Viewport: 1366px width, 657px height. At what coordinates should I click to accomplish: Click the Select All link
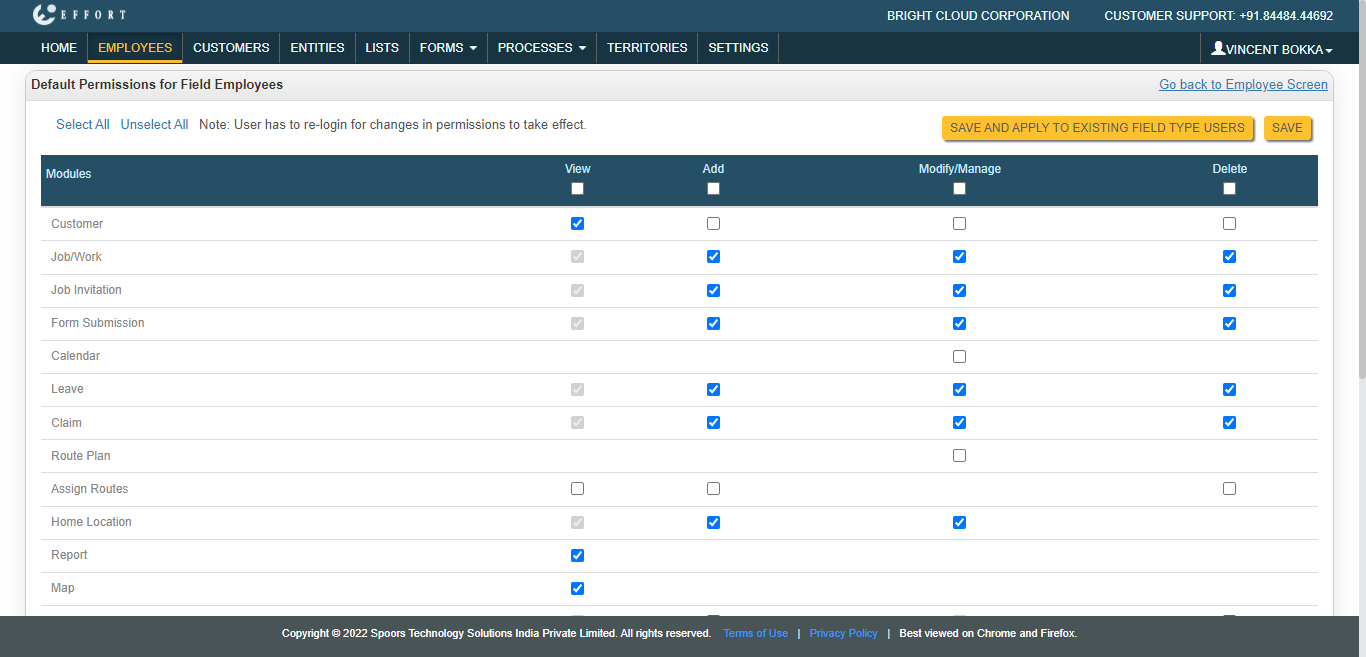(83, 125)
